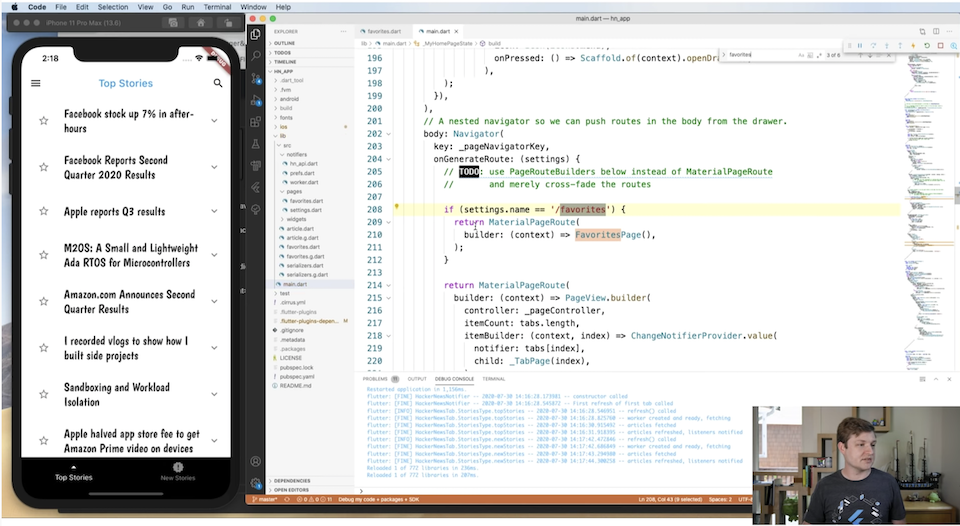Open Manage gear in activity bar

256,483
